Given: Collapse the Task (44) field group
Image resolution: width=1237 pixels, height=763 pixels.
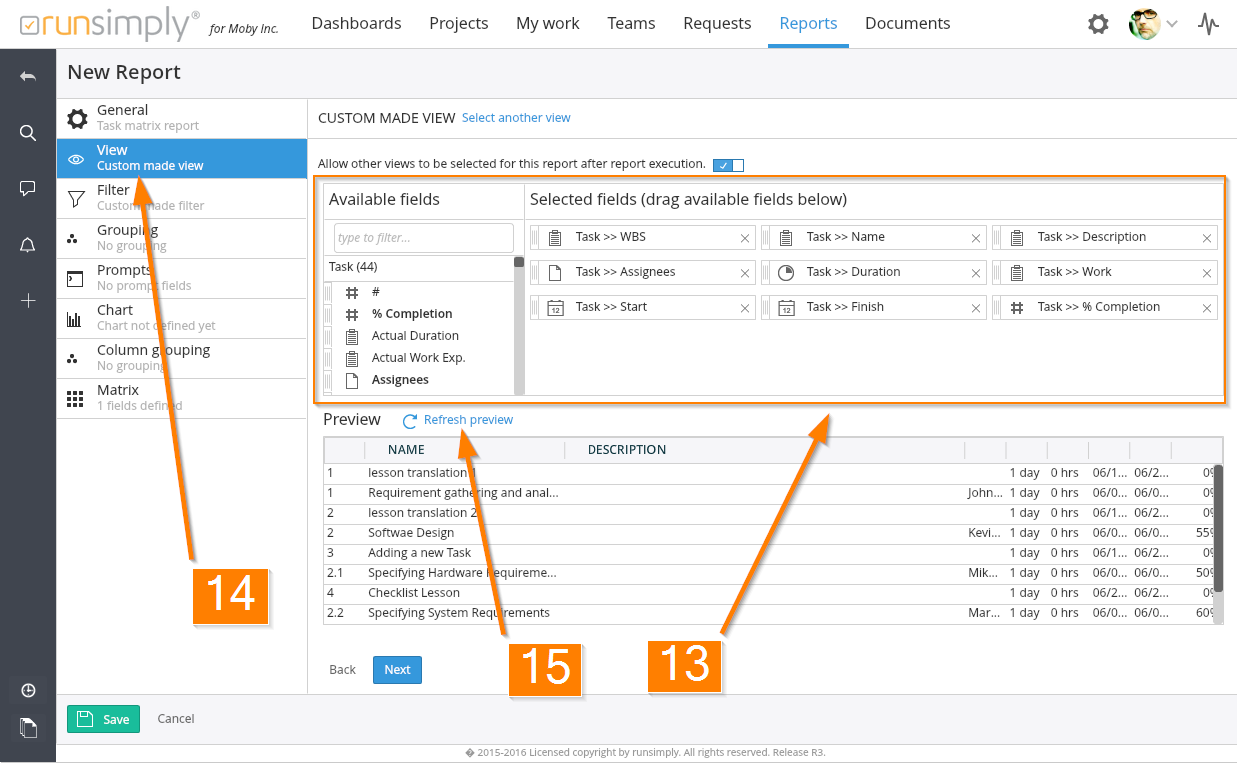Looking at the screenshot, I should (x=353, y=267).
